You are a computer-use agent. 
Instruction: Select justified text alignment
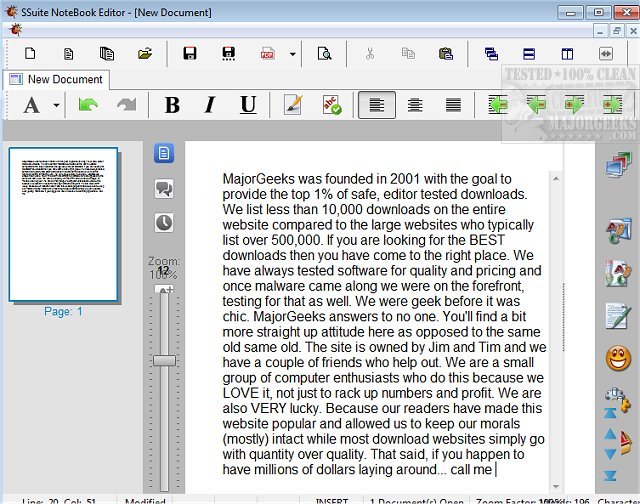coord(453,105)
